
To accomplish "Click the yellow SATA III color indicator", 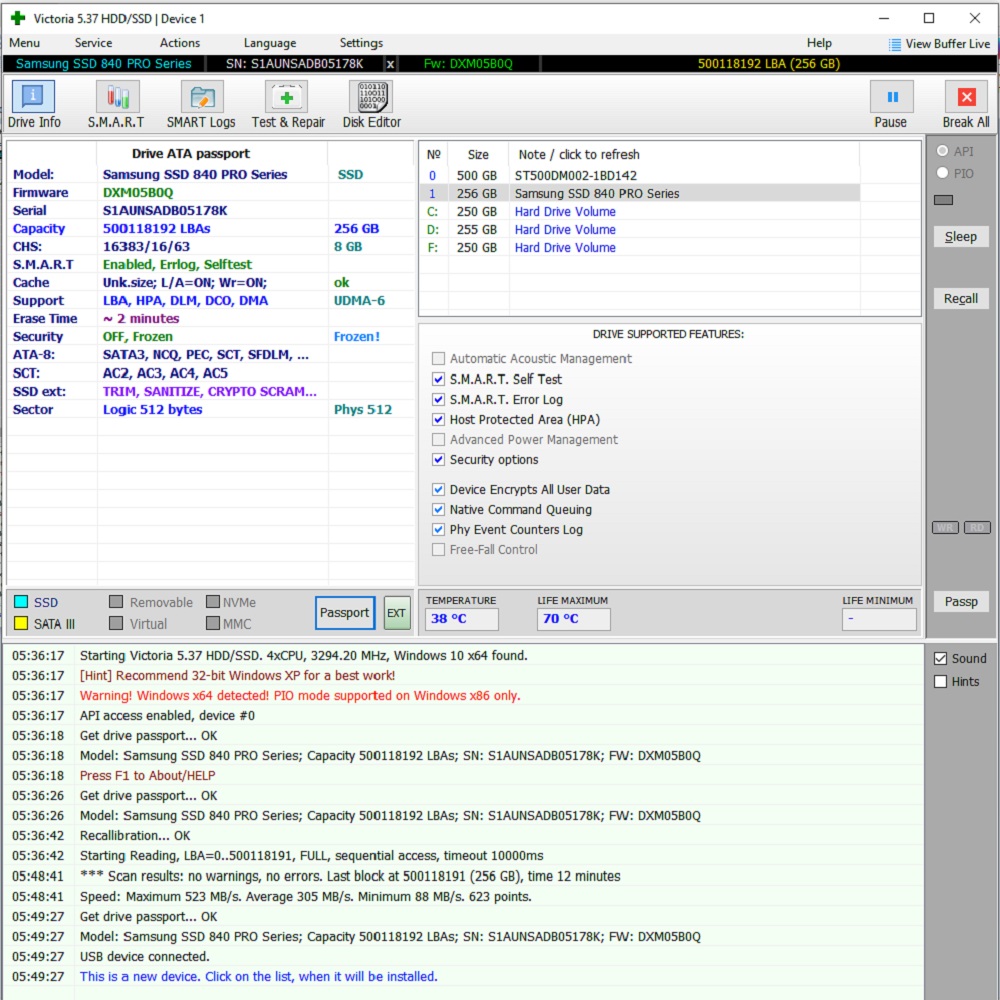I will click(21, 624).
